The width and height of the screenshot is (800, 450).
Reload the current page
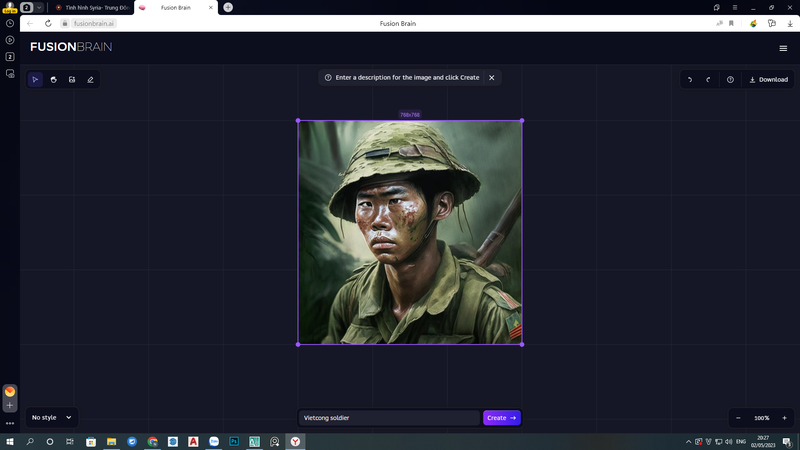pyautogui.click(x=48, y=23)
